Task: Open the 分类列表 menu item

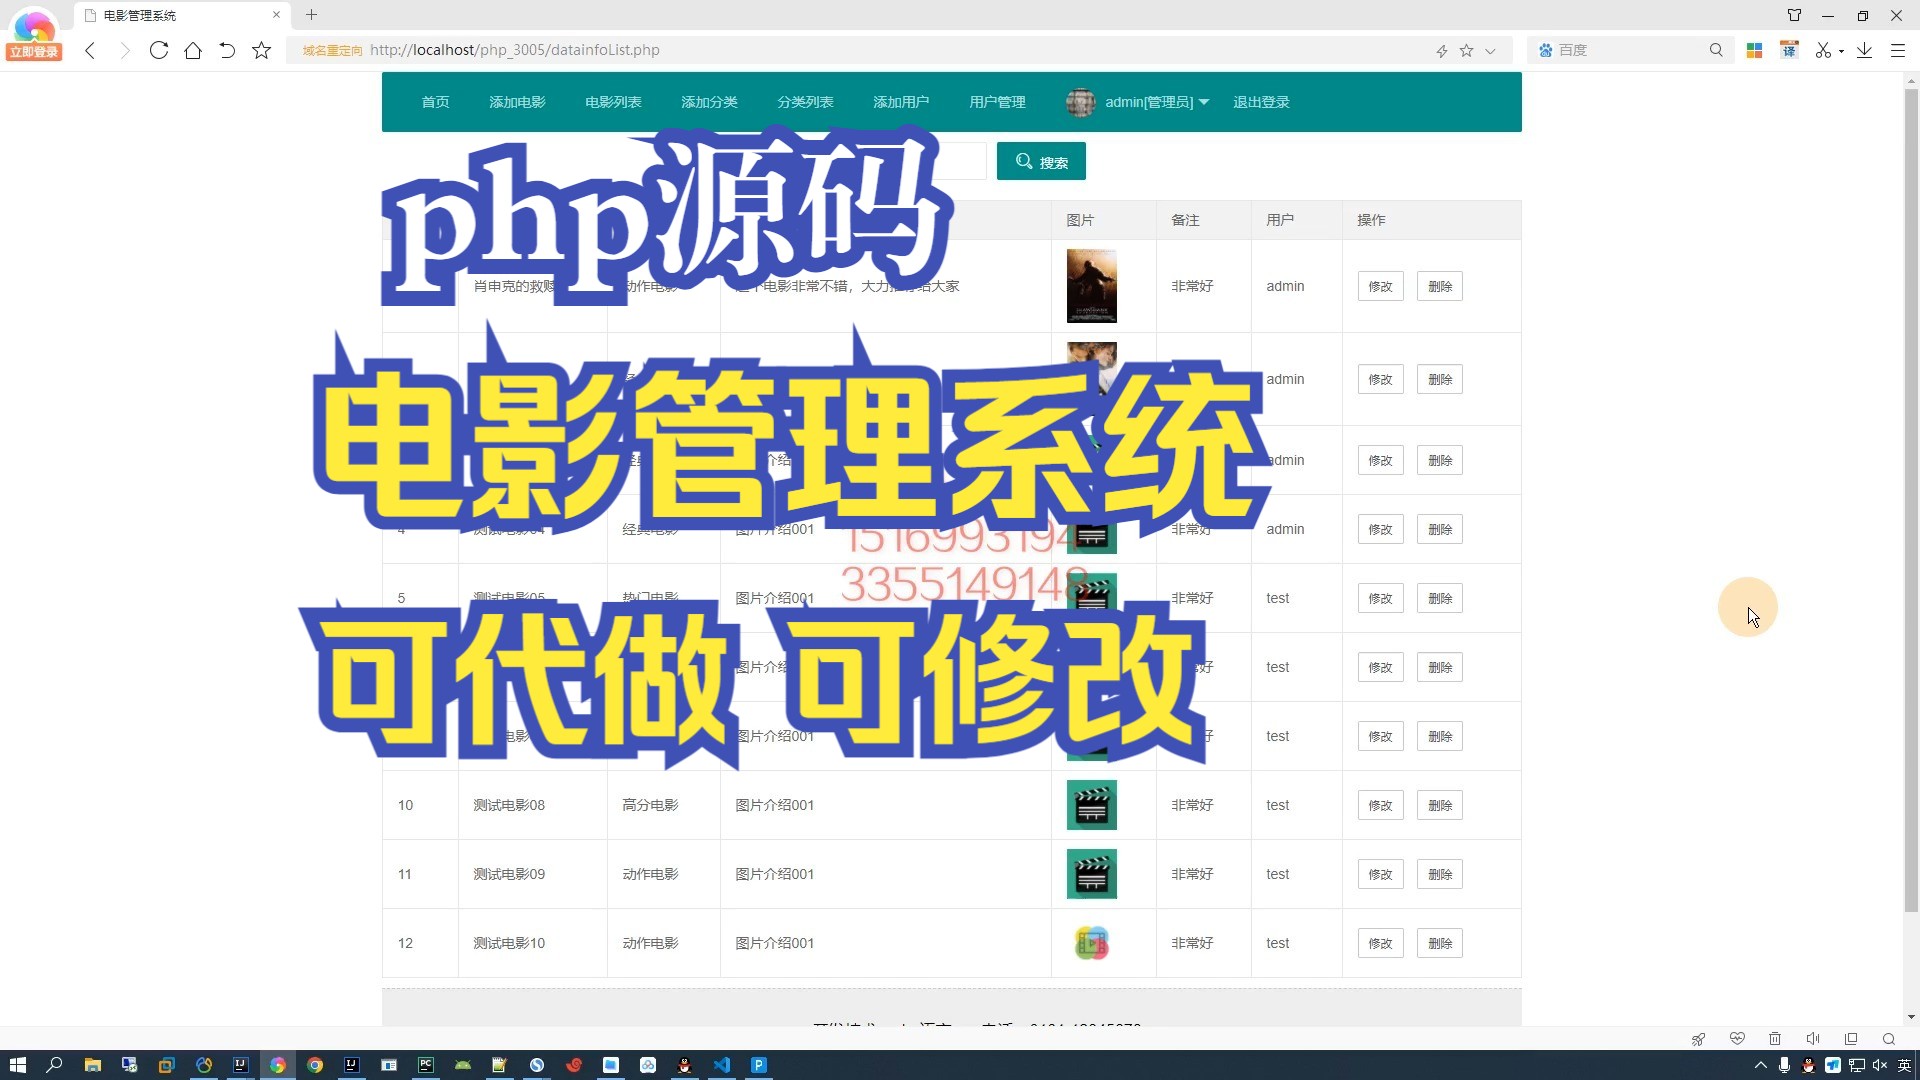Action: point(805,102)
